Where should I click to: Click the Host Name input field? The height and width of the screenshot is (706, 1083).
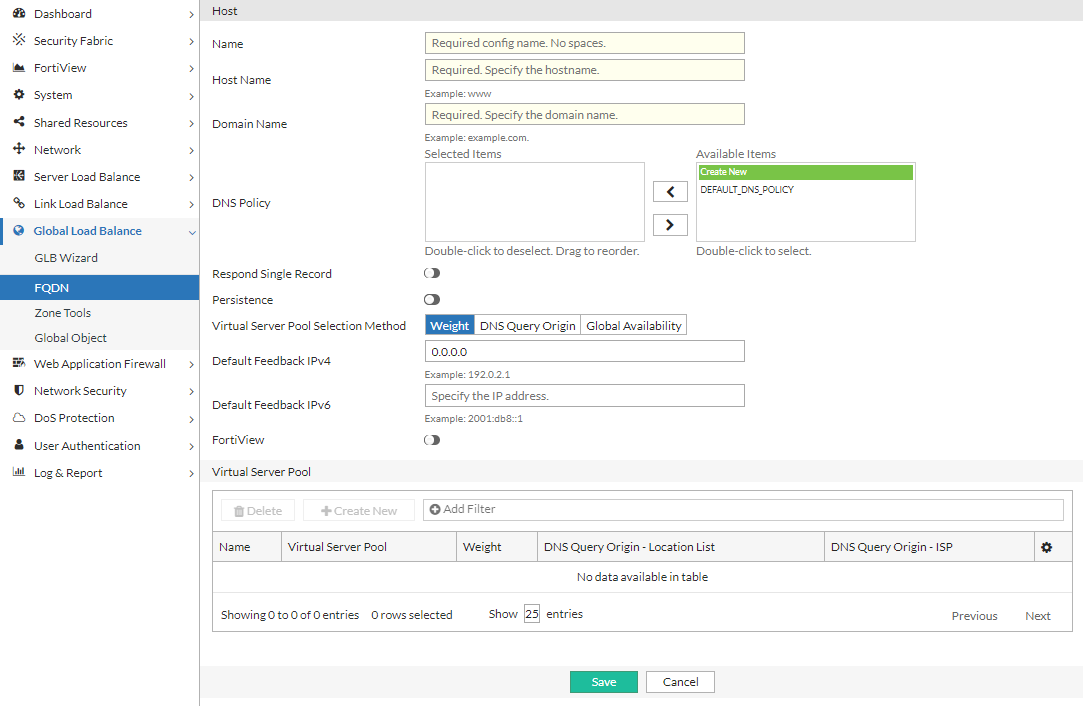584,70
